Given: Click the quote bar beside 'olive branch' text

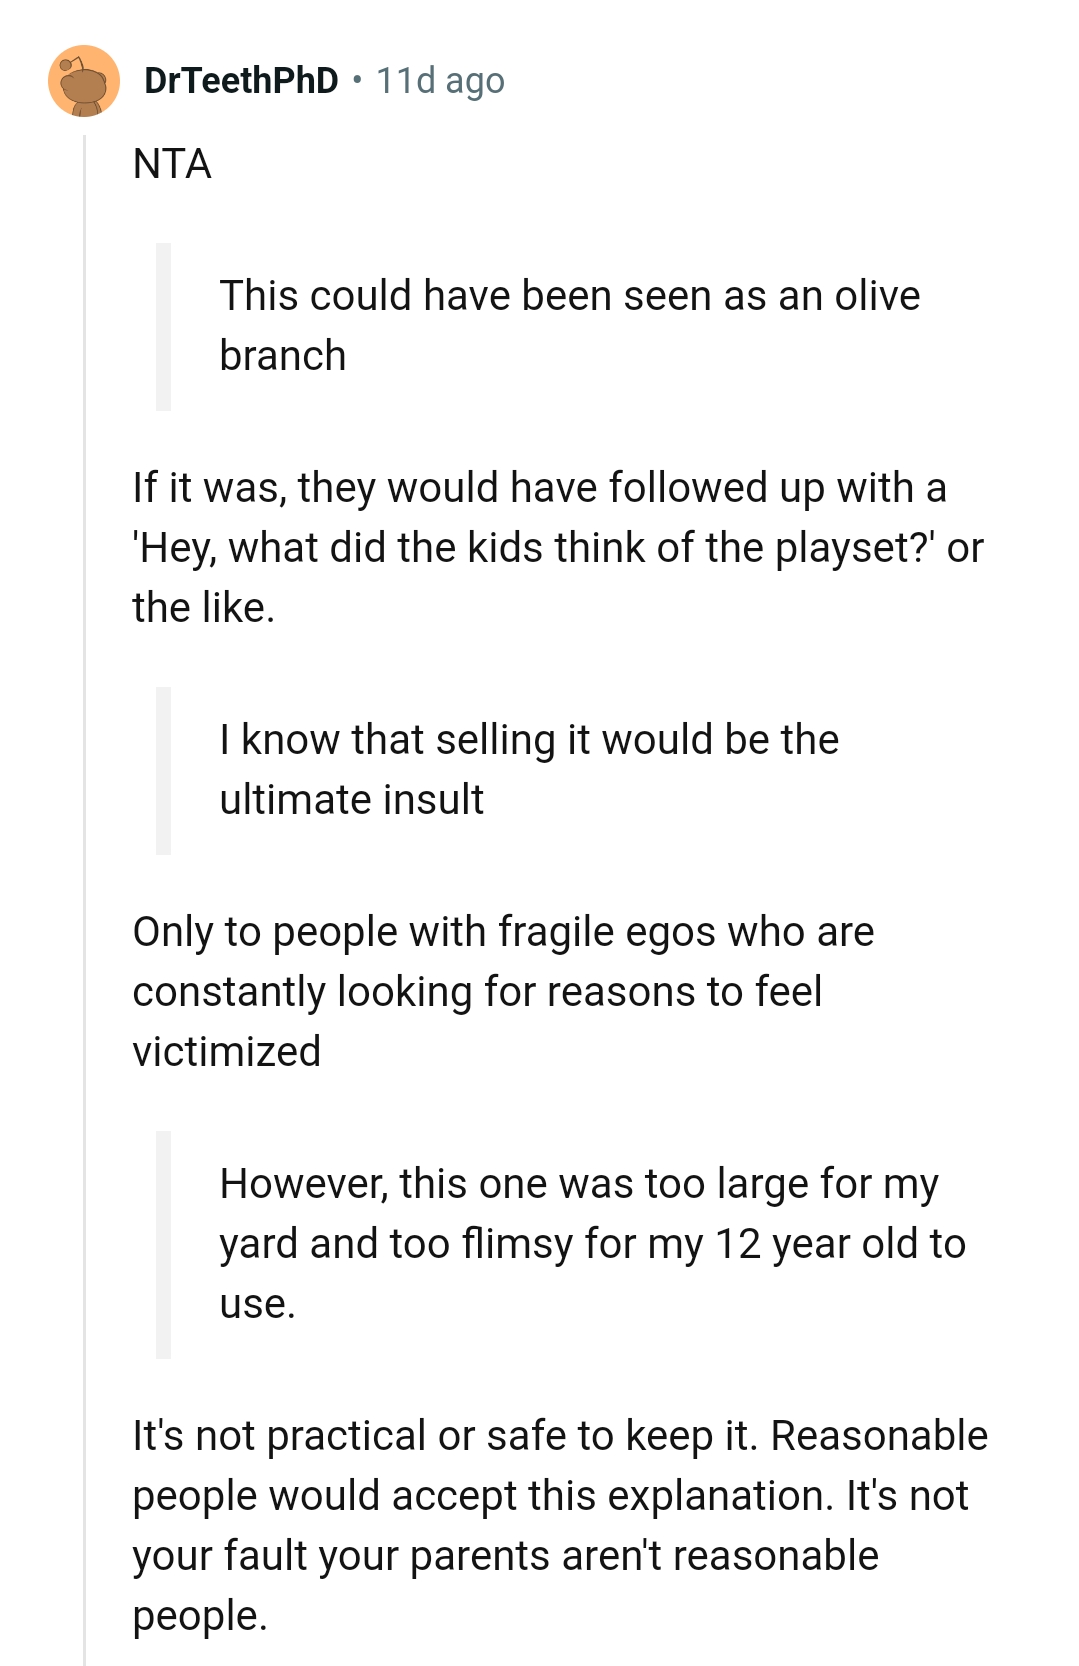Looking at the screenshot, I should (165, 324).
